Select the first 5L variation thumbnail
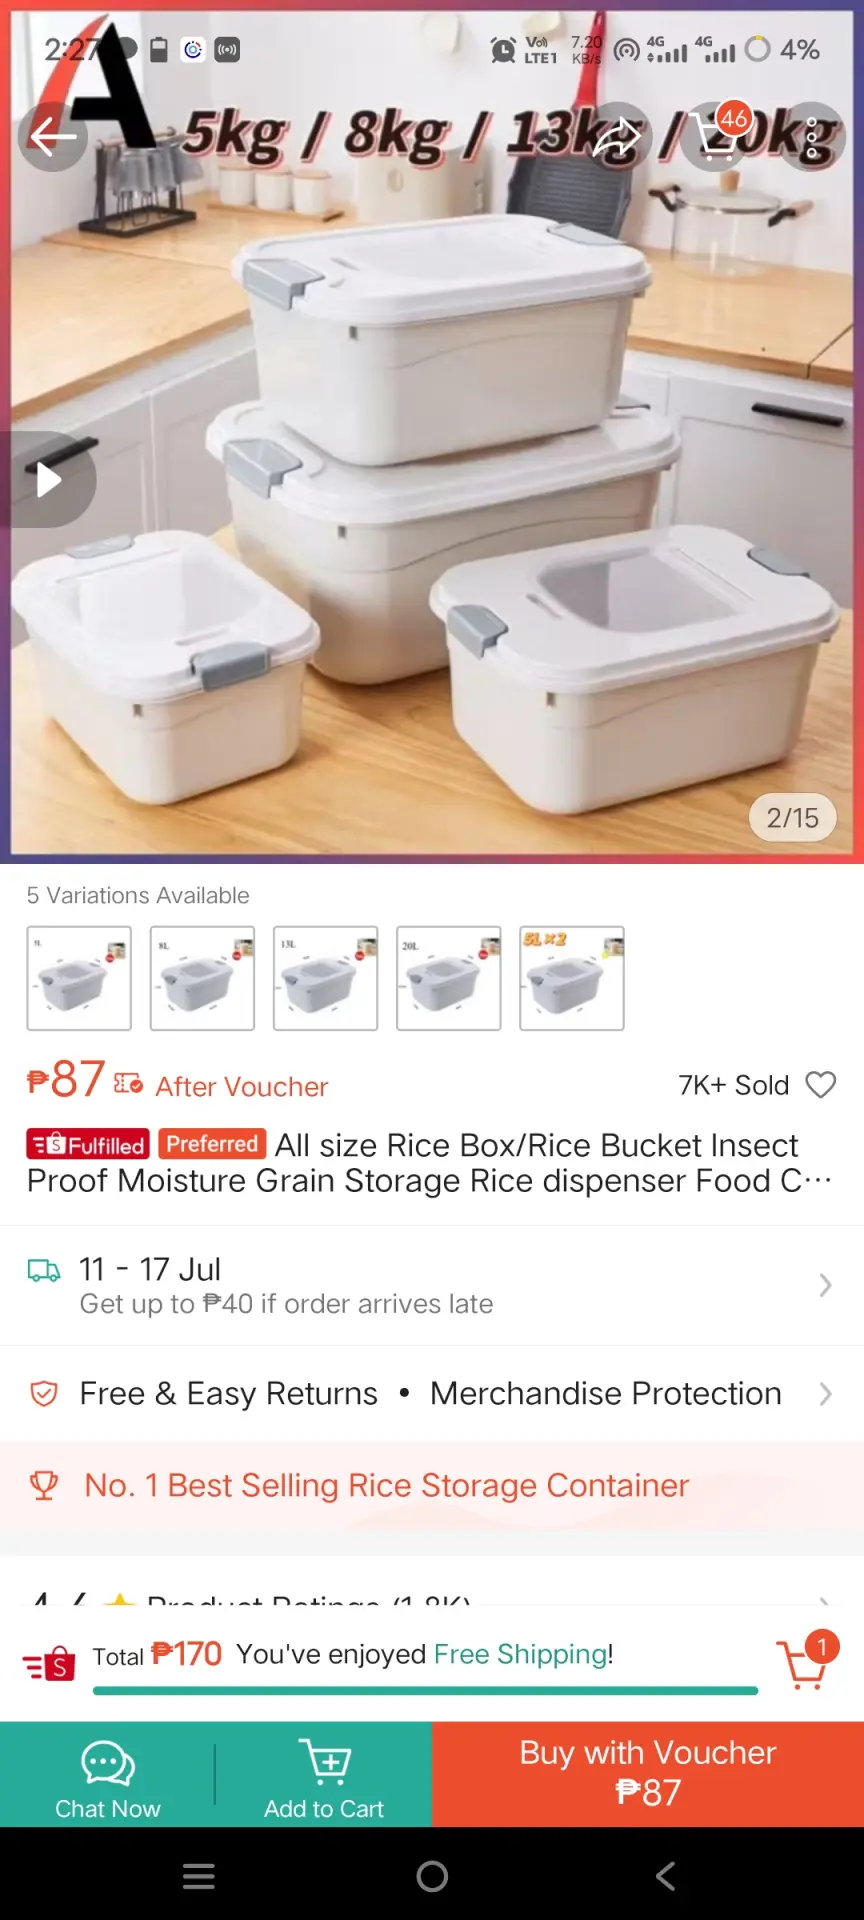 [79, 978]
